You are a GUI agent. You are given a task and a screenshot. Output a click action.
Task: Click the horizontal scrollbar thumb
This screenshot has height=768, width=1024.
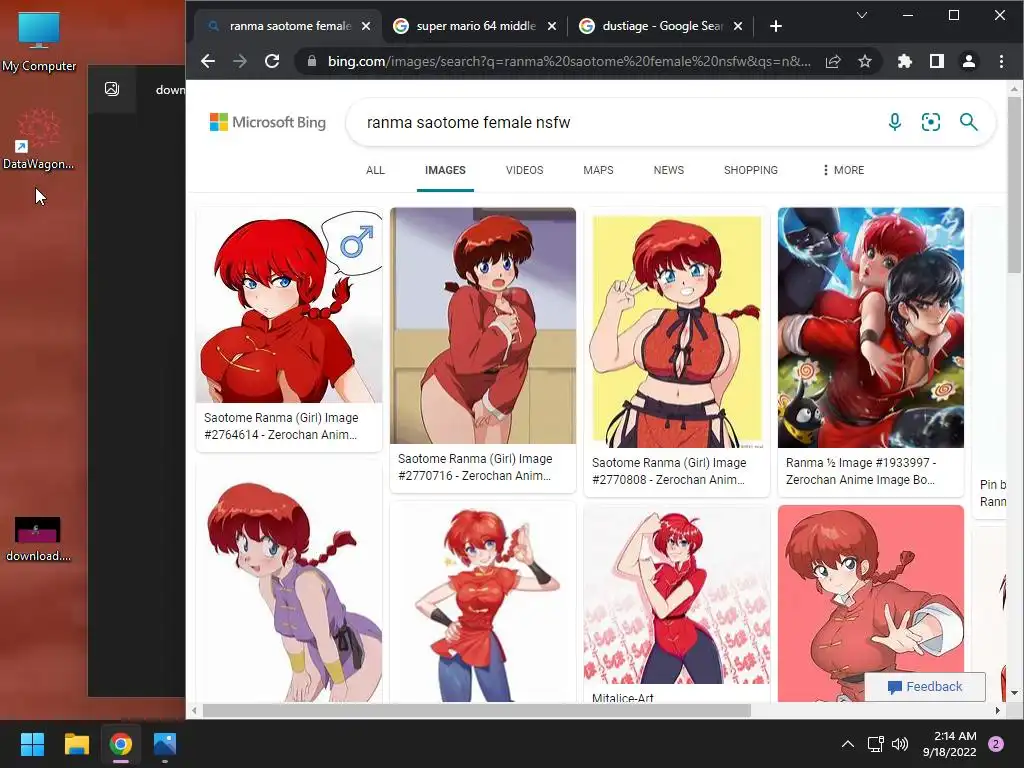click(x=477, y=711)
